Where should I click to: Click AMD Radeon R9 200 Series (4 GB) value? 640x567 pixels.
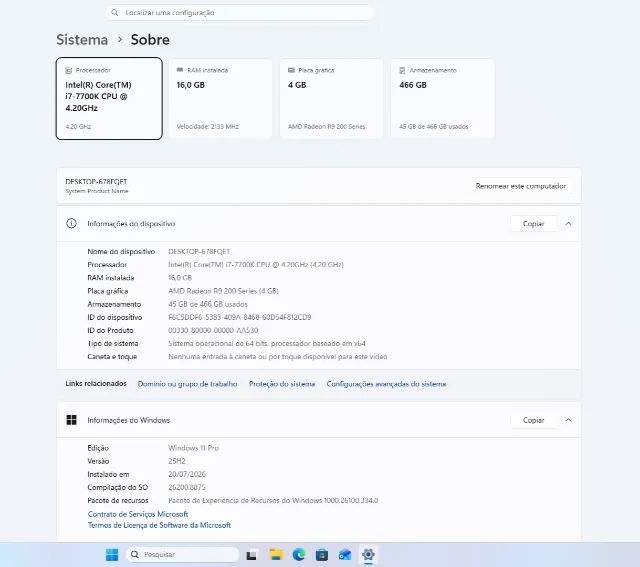(x=223, y=291)
